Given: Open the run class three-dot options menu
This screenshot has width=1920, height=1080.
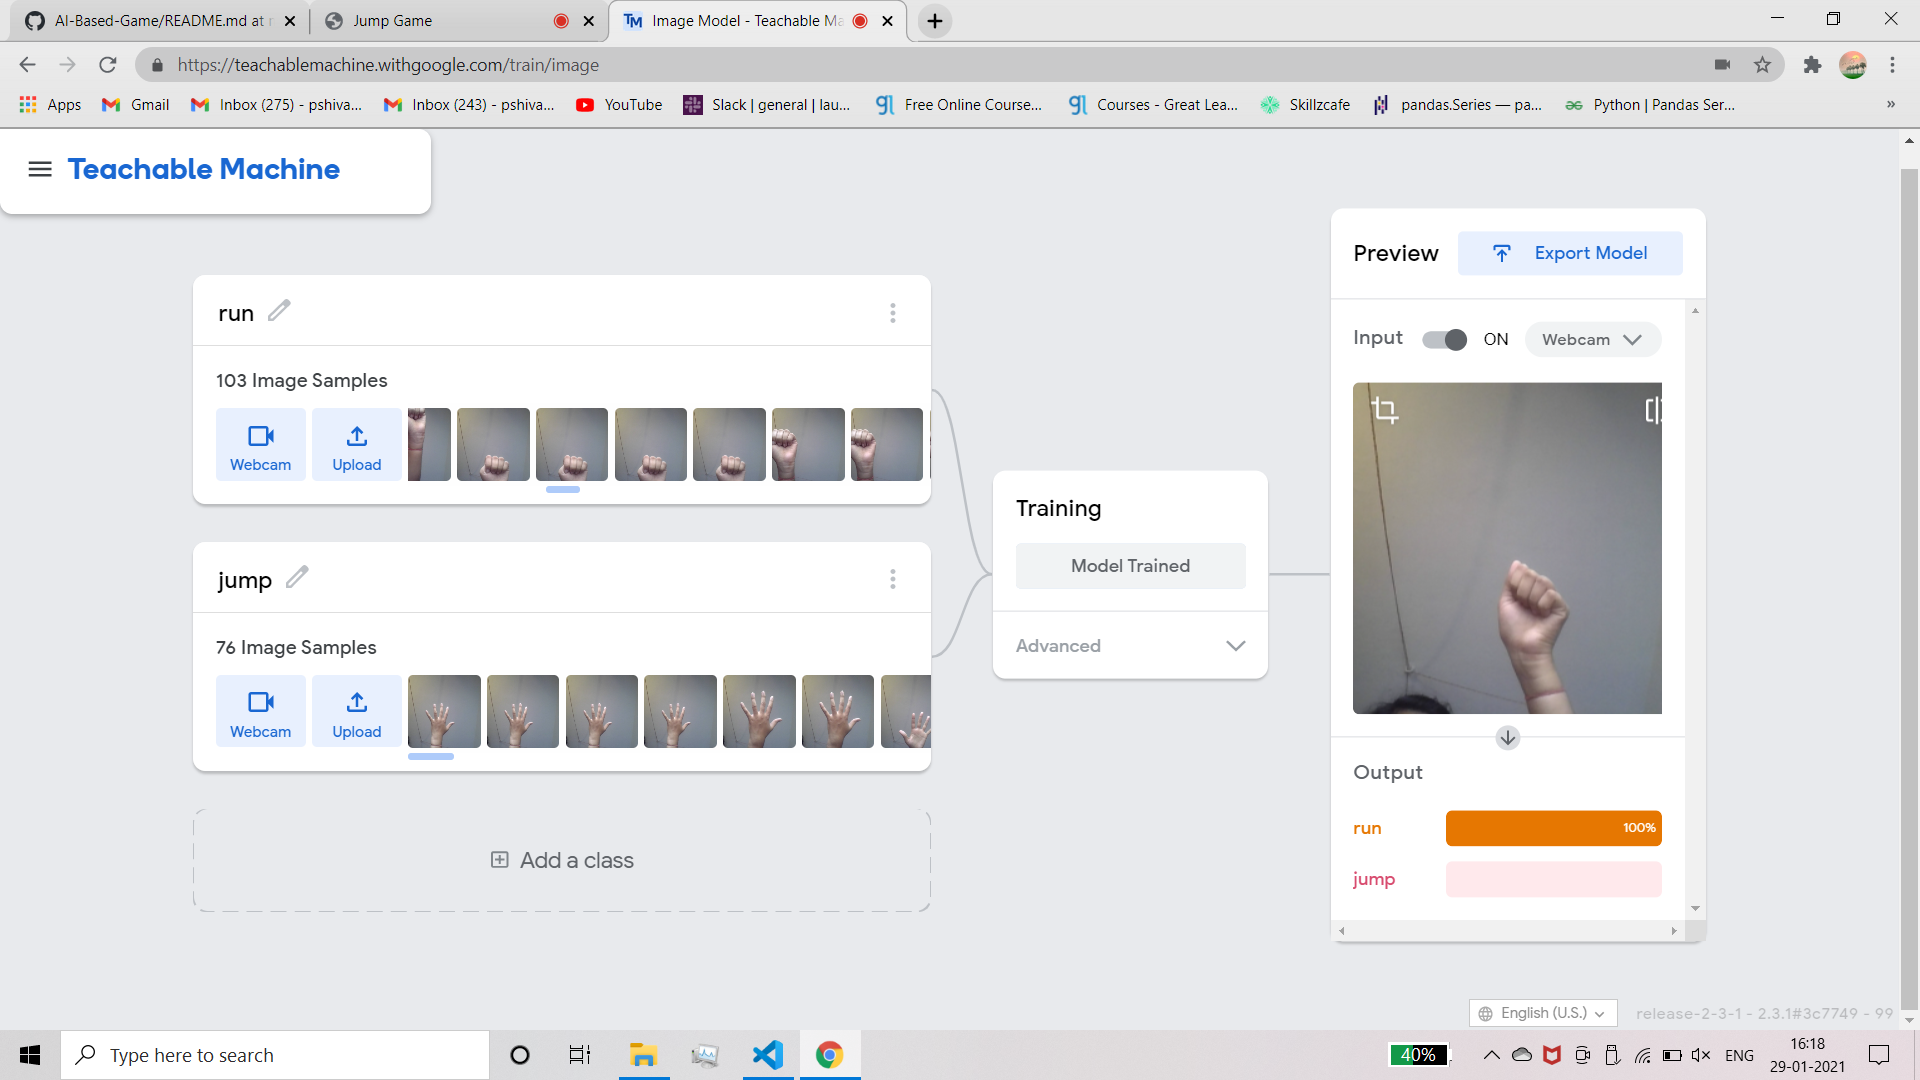Looking at the screenshot, I should [892, 313].
